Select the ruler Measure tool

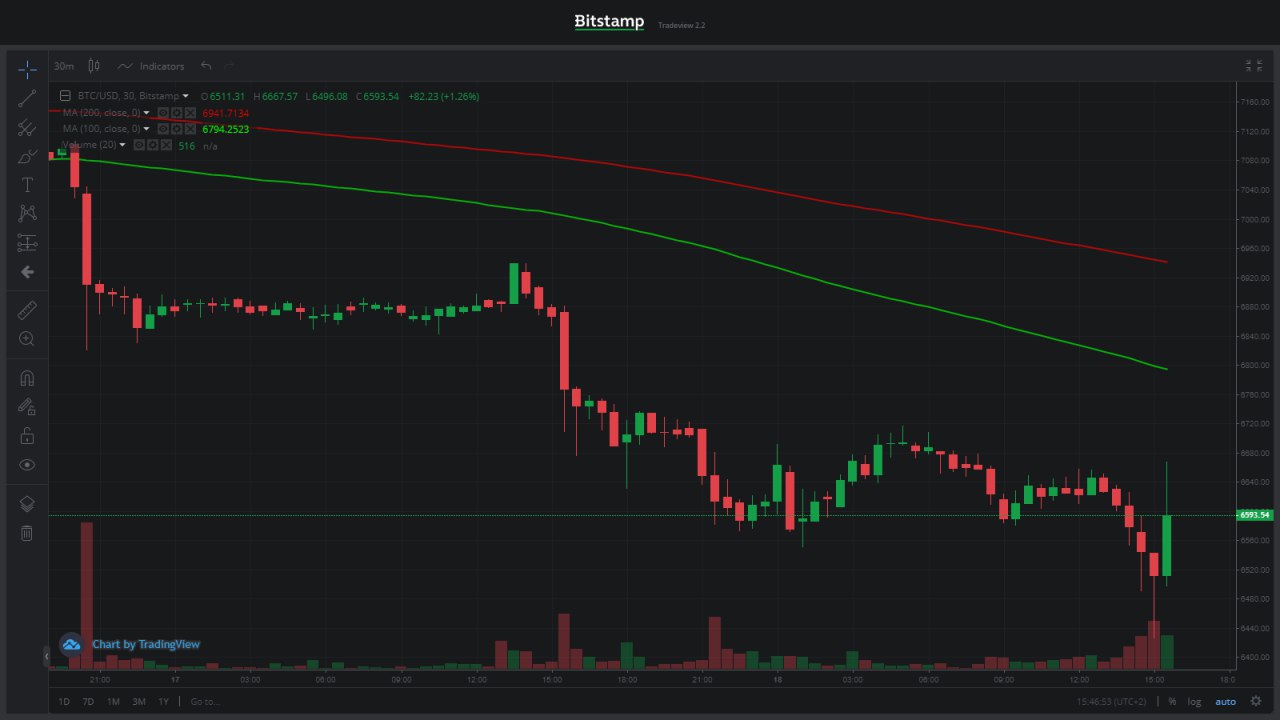27,310
